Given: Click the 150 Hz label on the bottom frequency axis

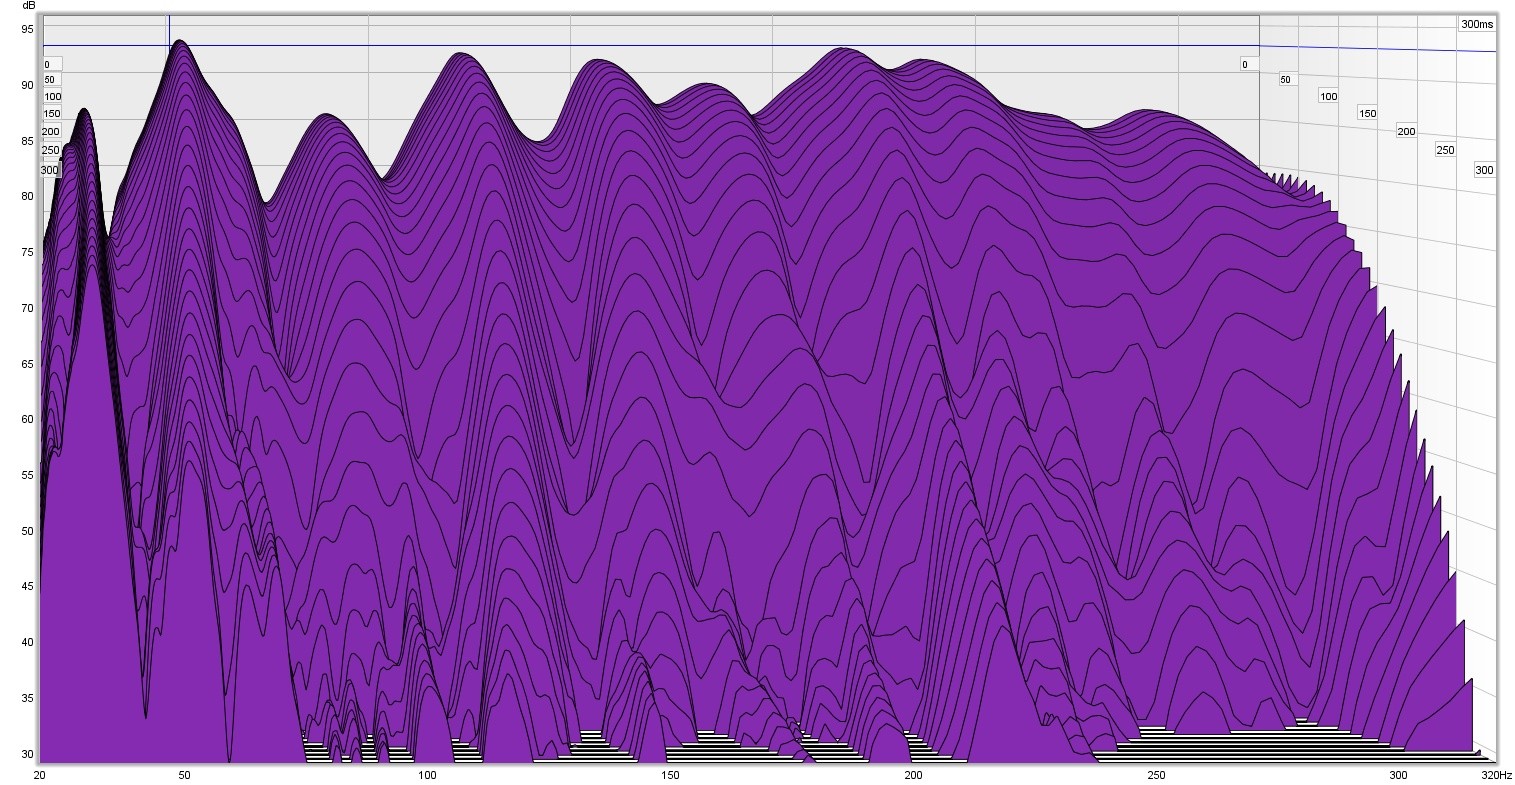Looking at the screenshot, I should click(670, 775).
